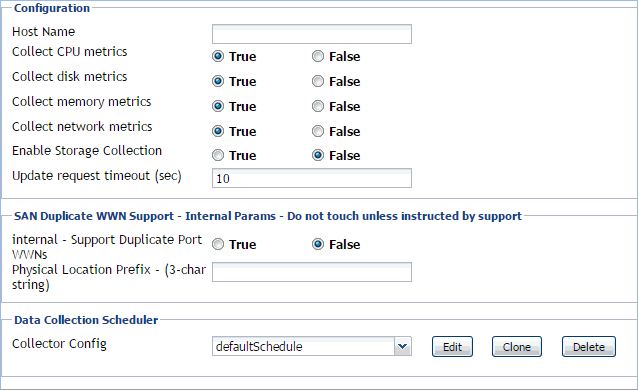
Task: Click the Physical Location Prefix input box
Action: click(x=312, y=272)
